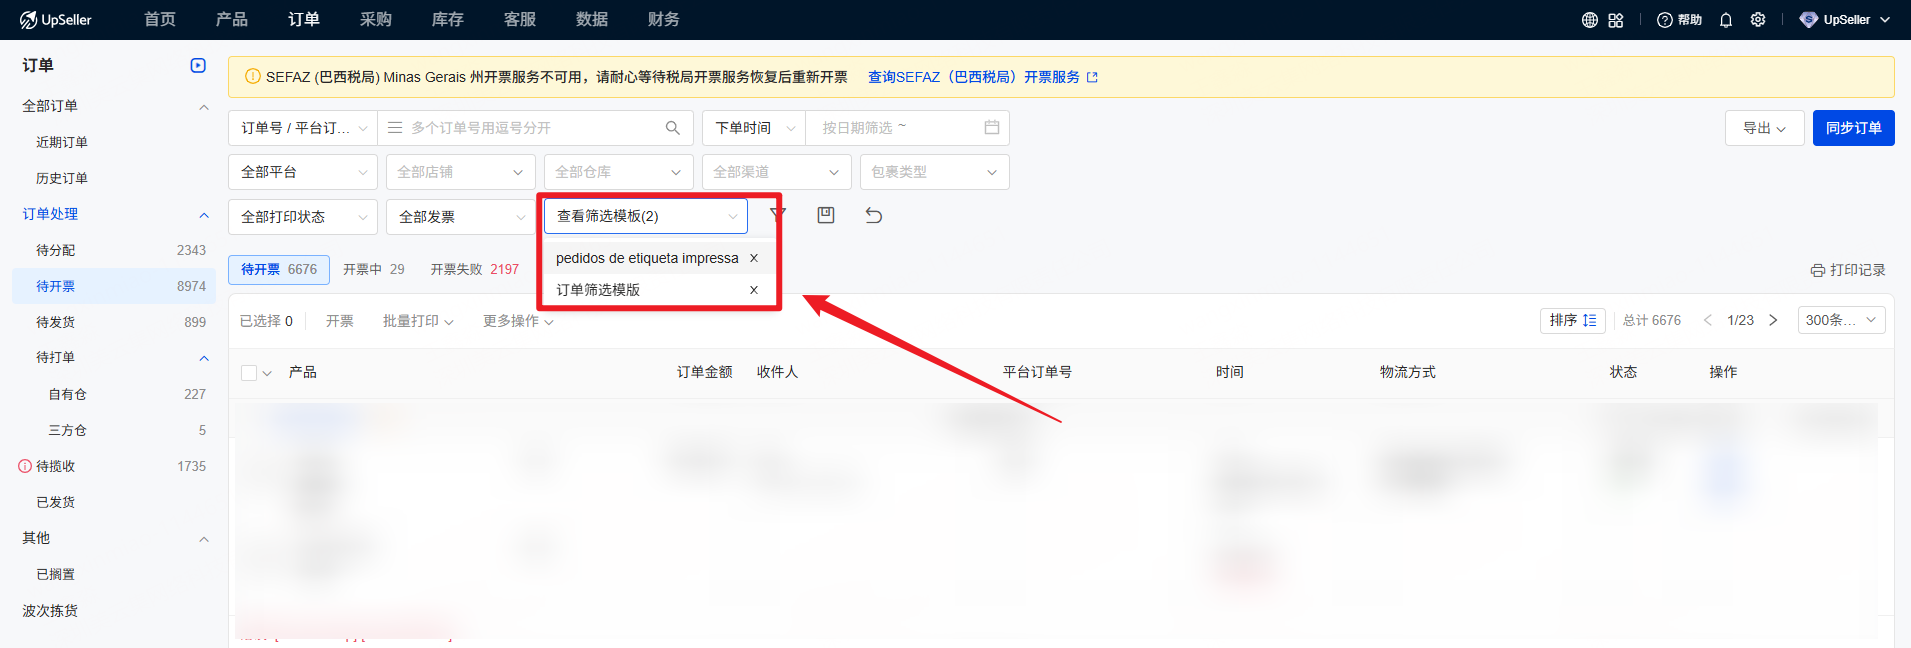Open the apps grid icon
The height and width of the screenshot is (648, 1911).
coord(1616,20)
